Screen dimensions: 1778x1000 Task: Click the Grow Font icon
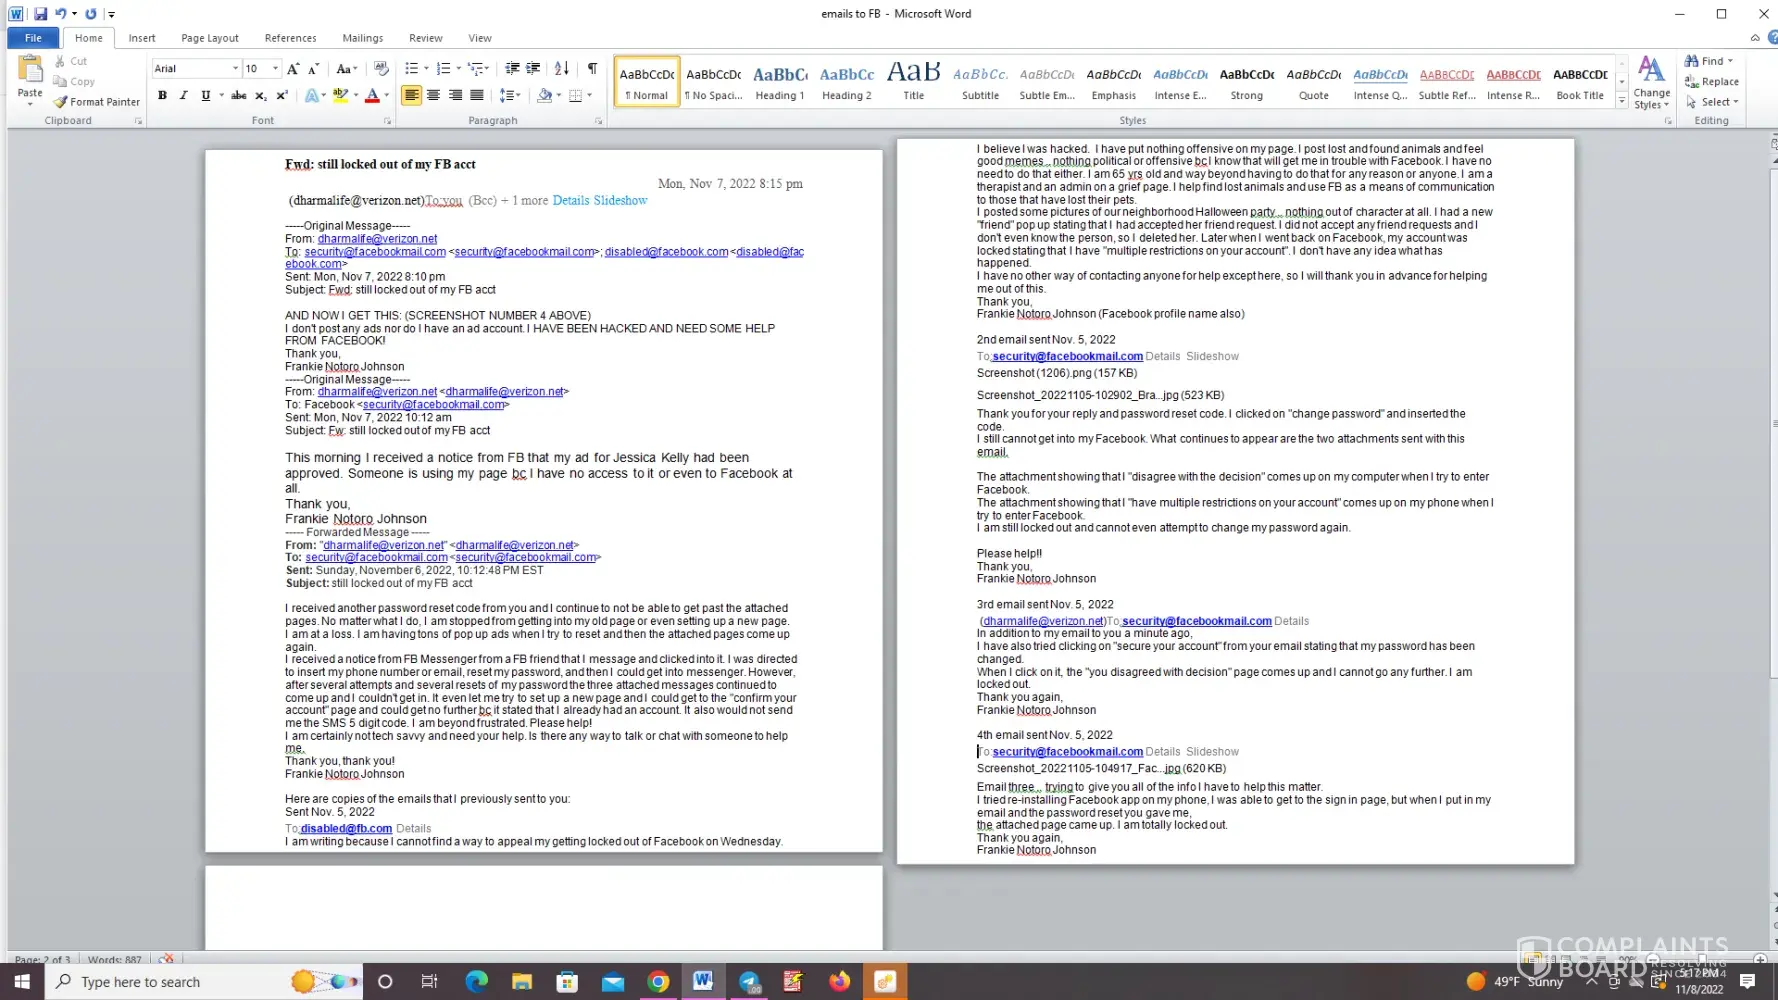[x=292, y=68]
